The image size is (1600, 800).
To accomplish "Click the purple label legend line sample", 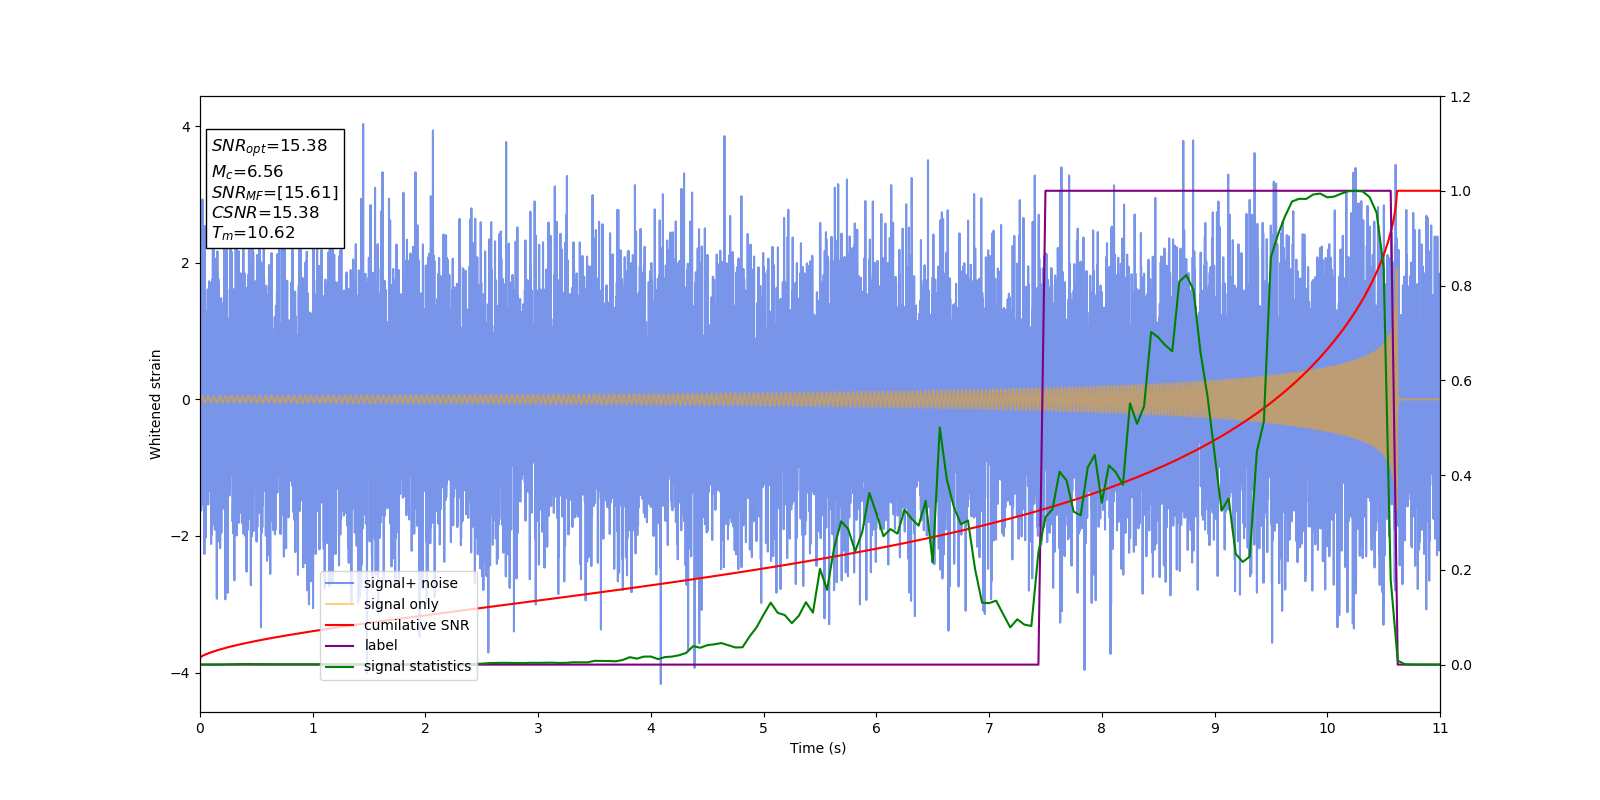I will coord(341,645).
